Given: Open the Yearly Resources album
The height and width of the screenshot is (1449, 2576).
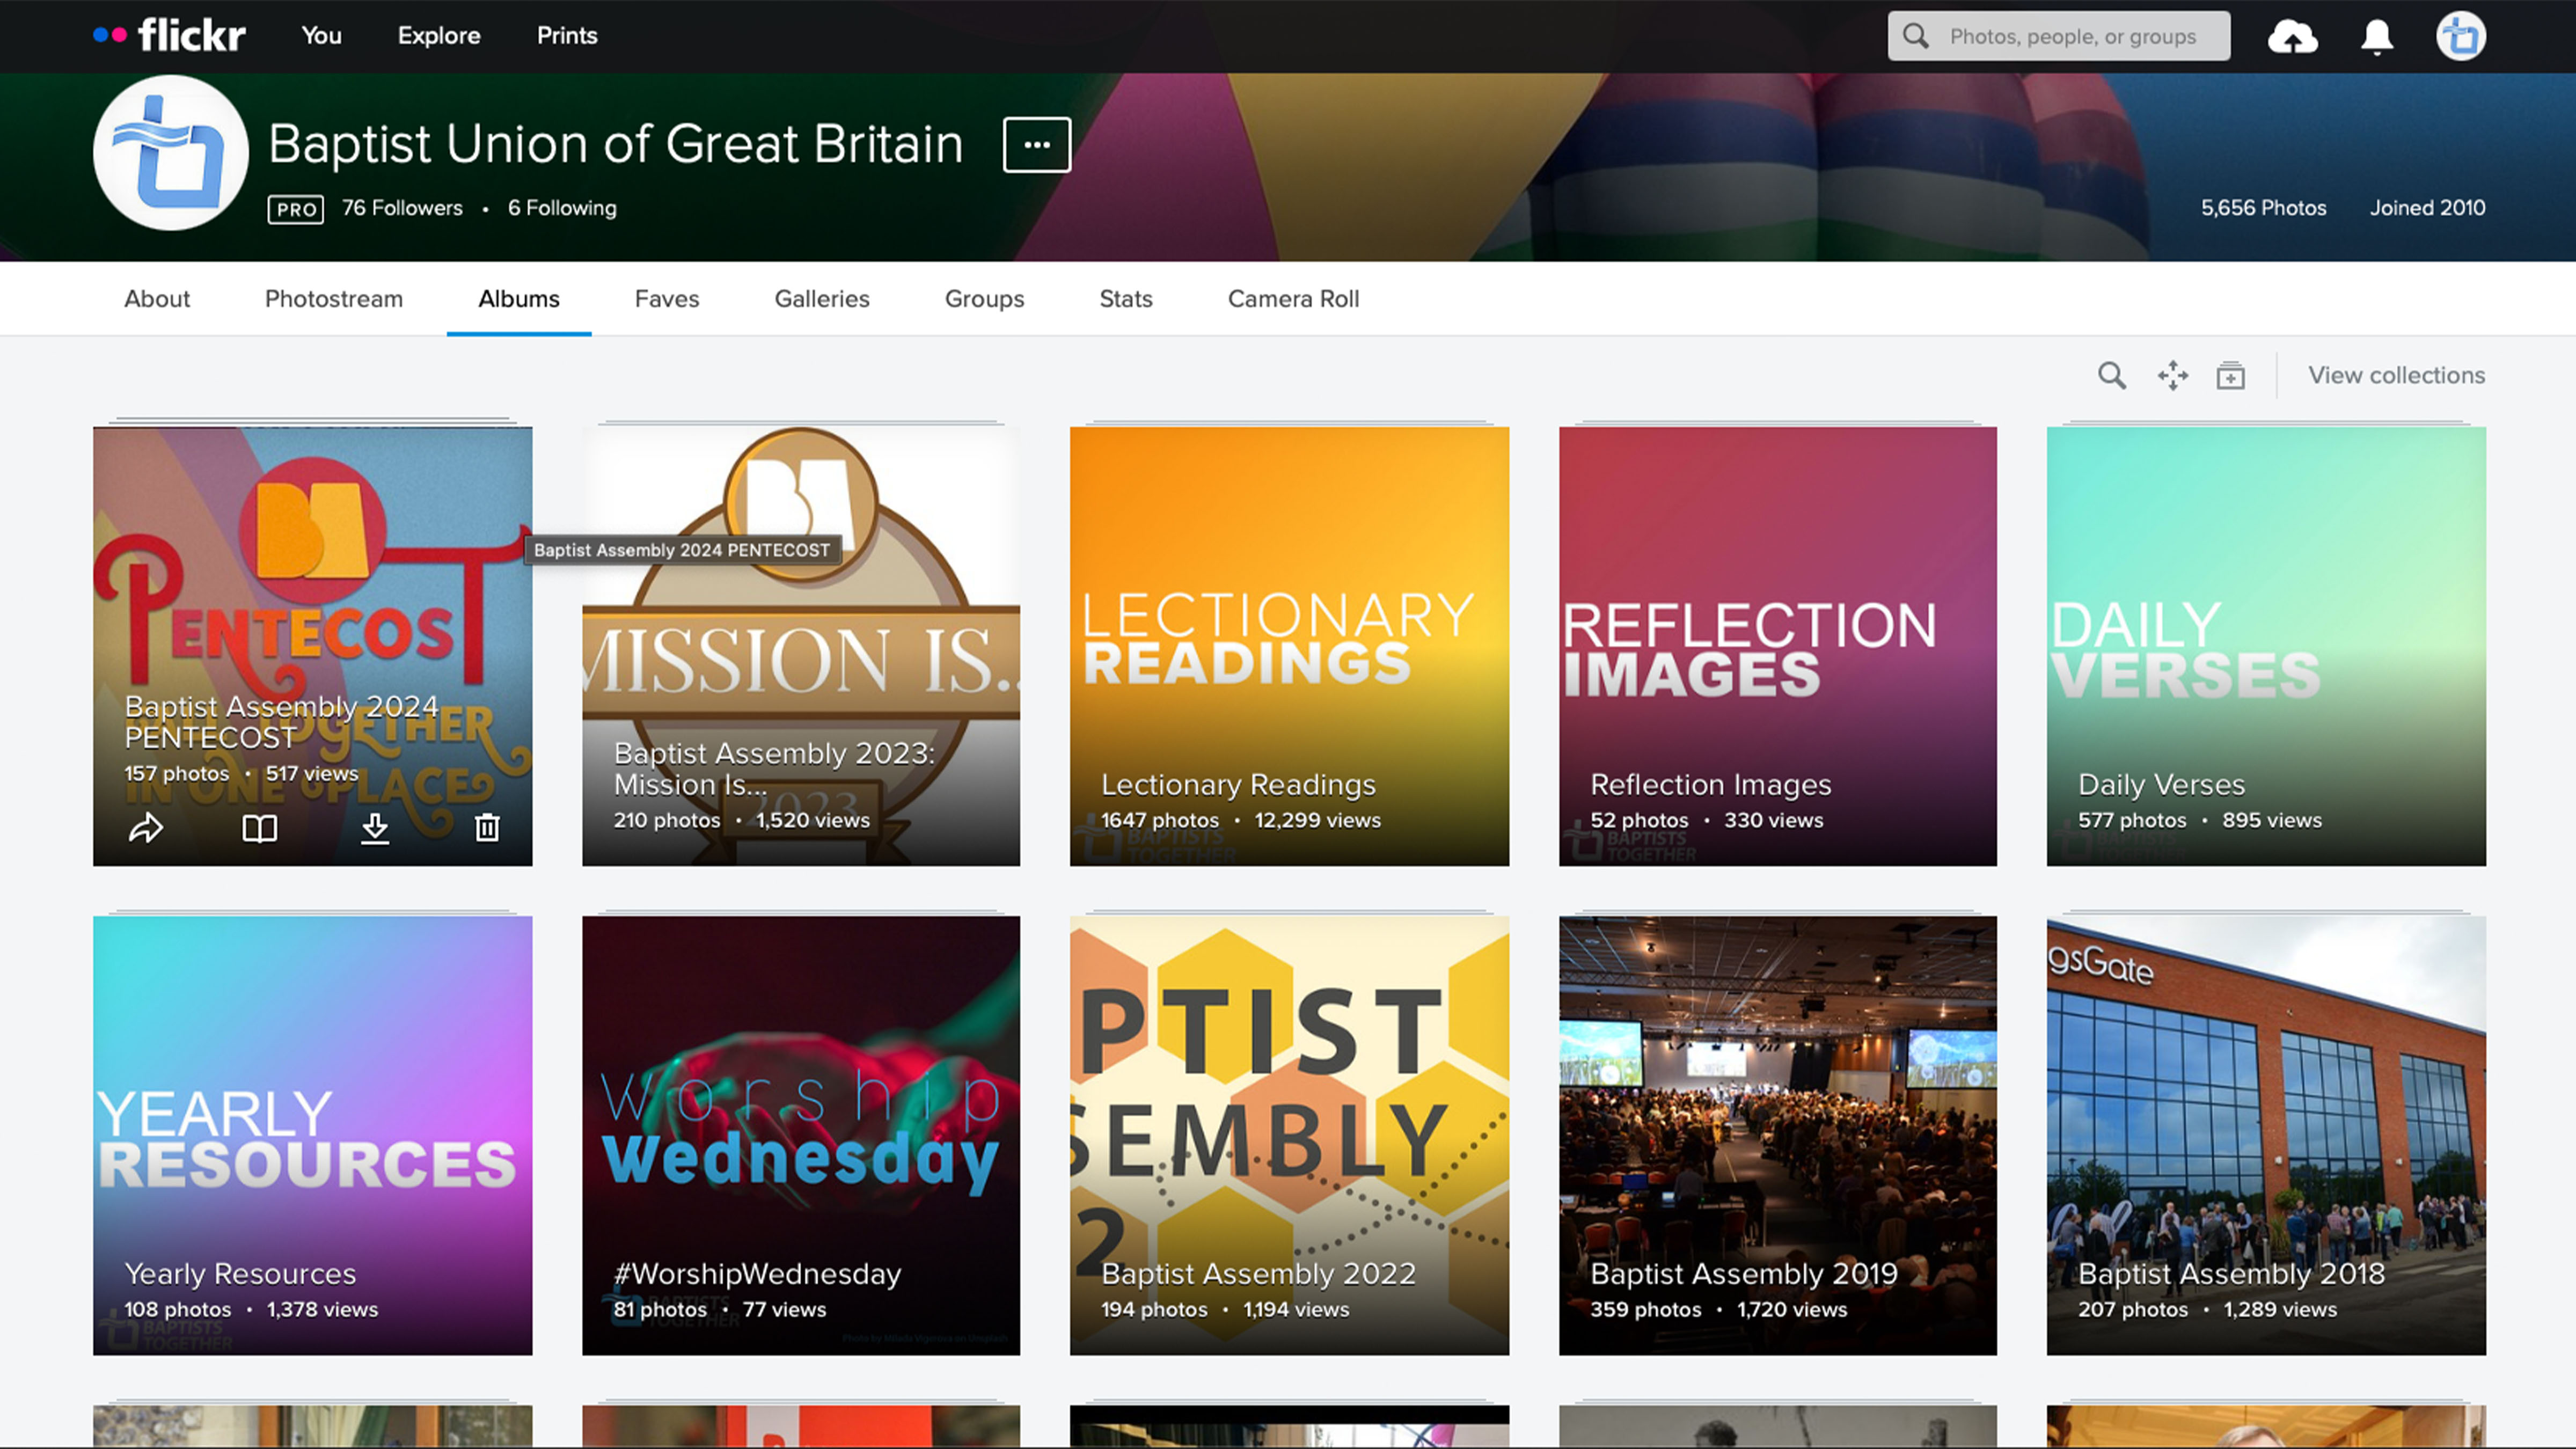Looking at the screenshot, I should click(x=312, y=1135).
